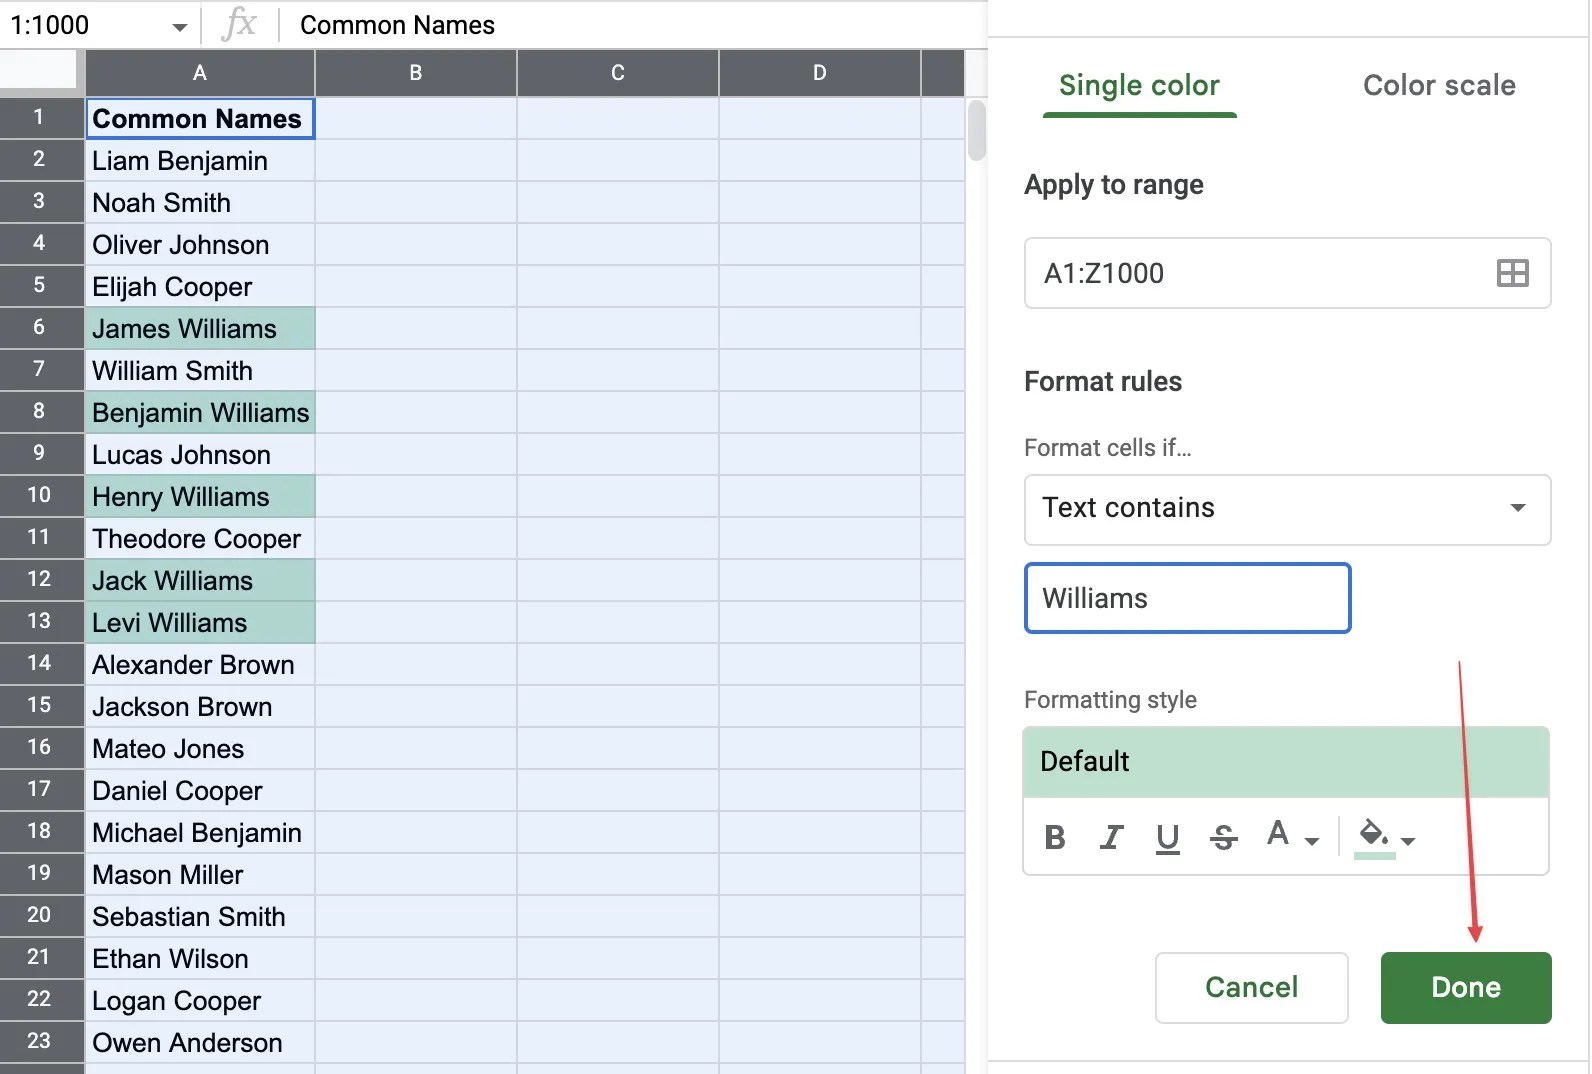Click the select data range grid icon
The height and width of the screenshot is (1074, 1592).
(x=1512, y=273)
